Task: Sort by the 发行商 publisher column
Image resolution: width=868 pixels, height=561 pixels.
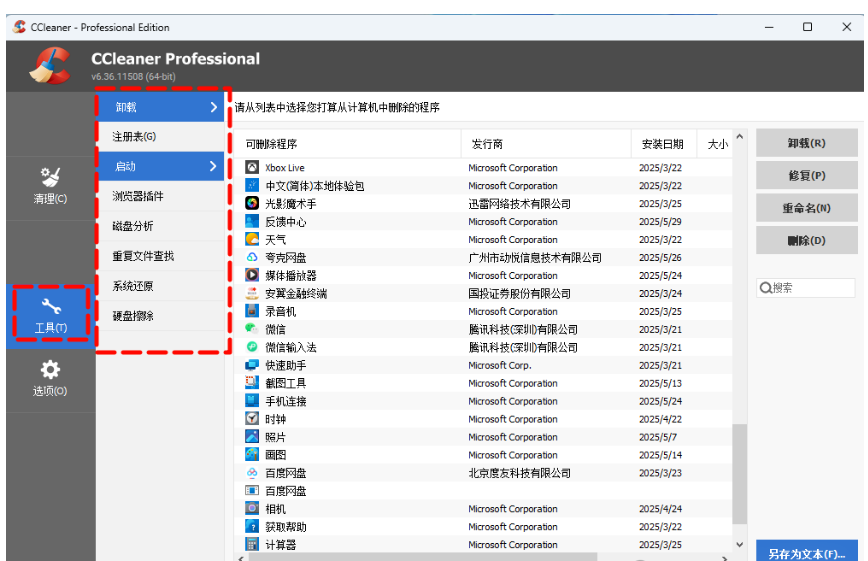Action: tap(546, 144)
